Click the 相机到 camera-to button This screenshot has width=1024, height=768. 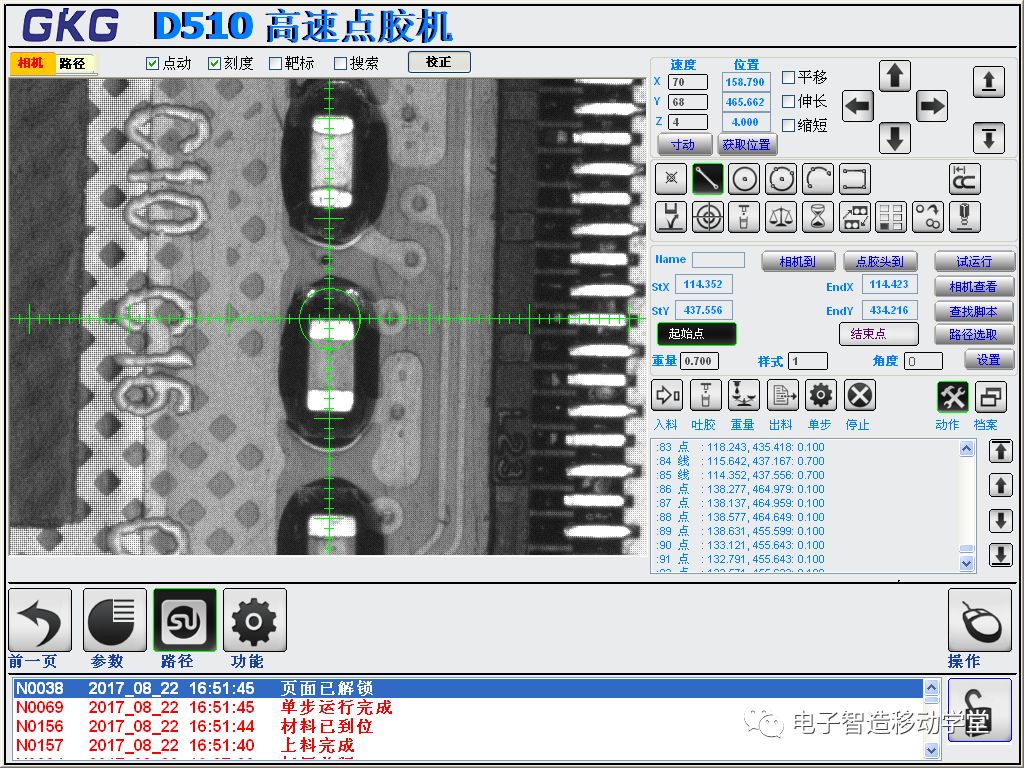(798, 261)
